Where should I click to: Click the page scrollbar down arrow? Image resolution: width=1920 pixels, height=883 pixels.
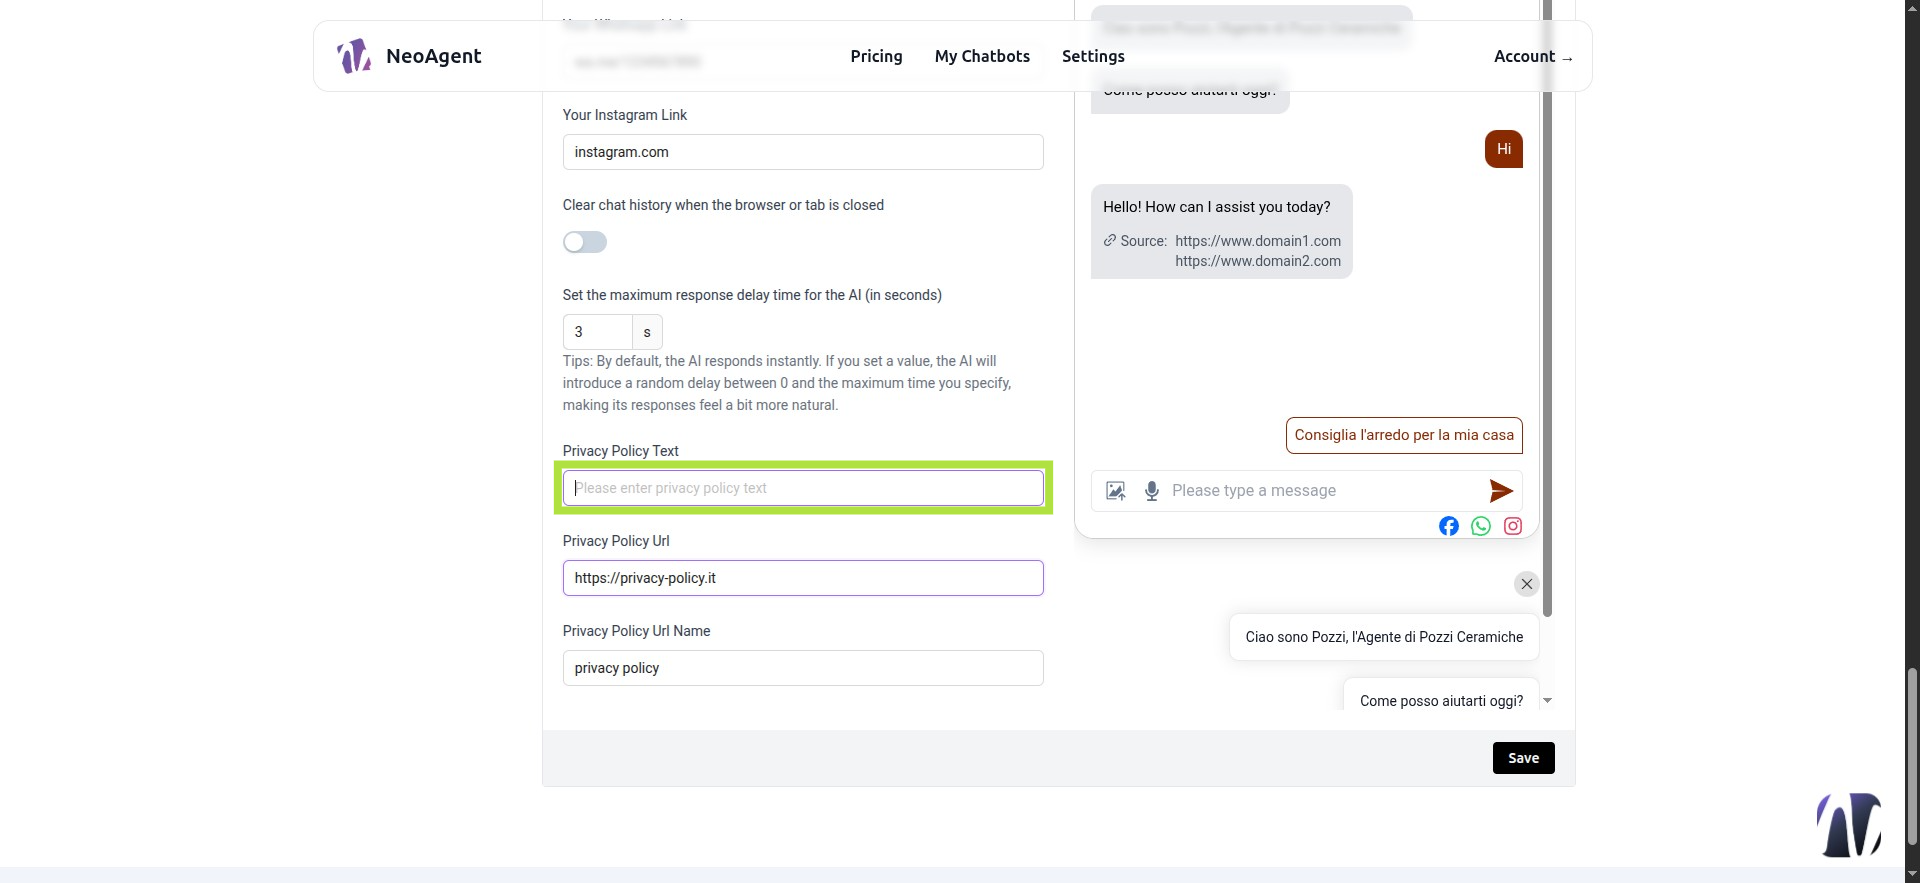pos(1912,874)
